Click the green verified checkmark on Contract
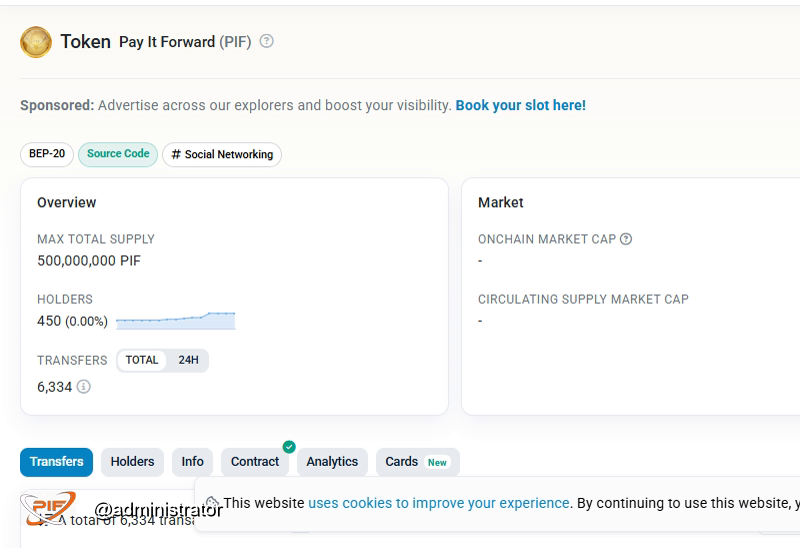Image resolution: width=800 pixels, height=548 pixels. (x=289, y=447)
